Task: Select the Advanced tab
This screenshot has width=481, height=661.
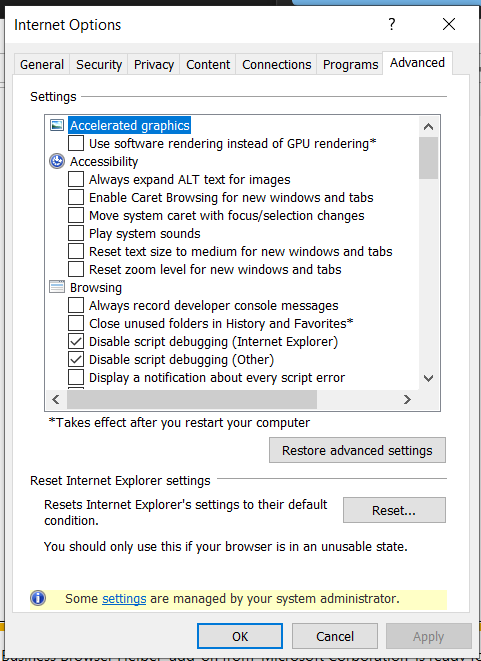Action: (x=417, y=63)
